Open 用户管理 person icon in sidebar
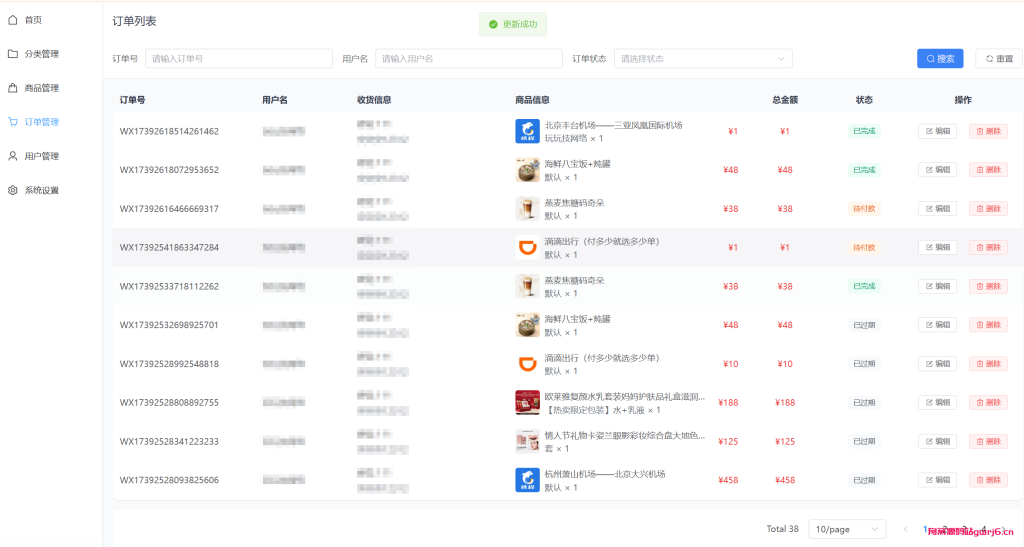The image size is (1024, 547). (12, 156)
